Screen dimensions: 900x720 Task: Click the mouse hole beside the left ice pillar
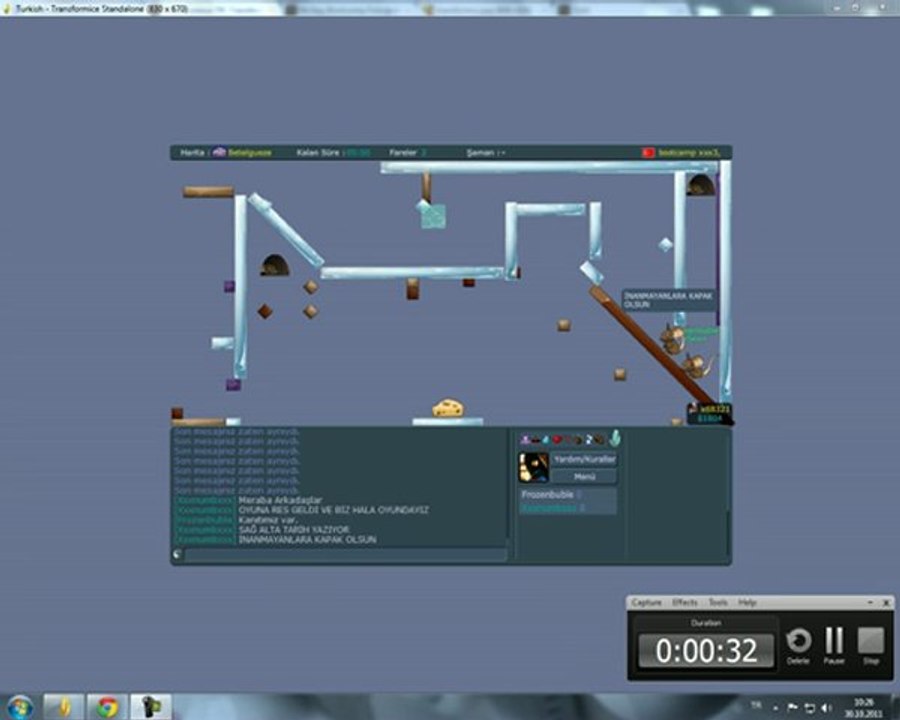(275, 265)
